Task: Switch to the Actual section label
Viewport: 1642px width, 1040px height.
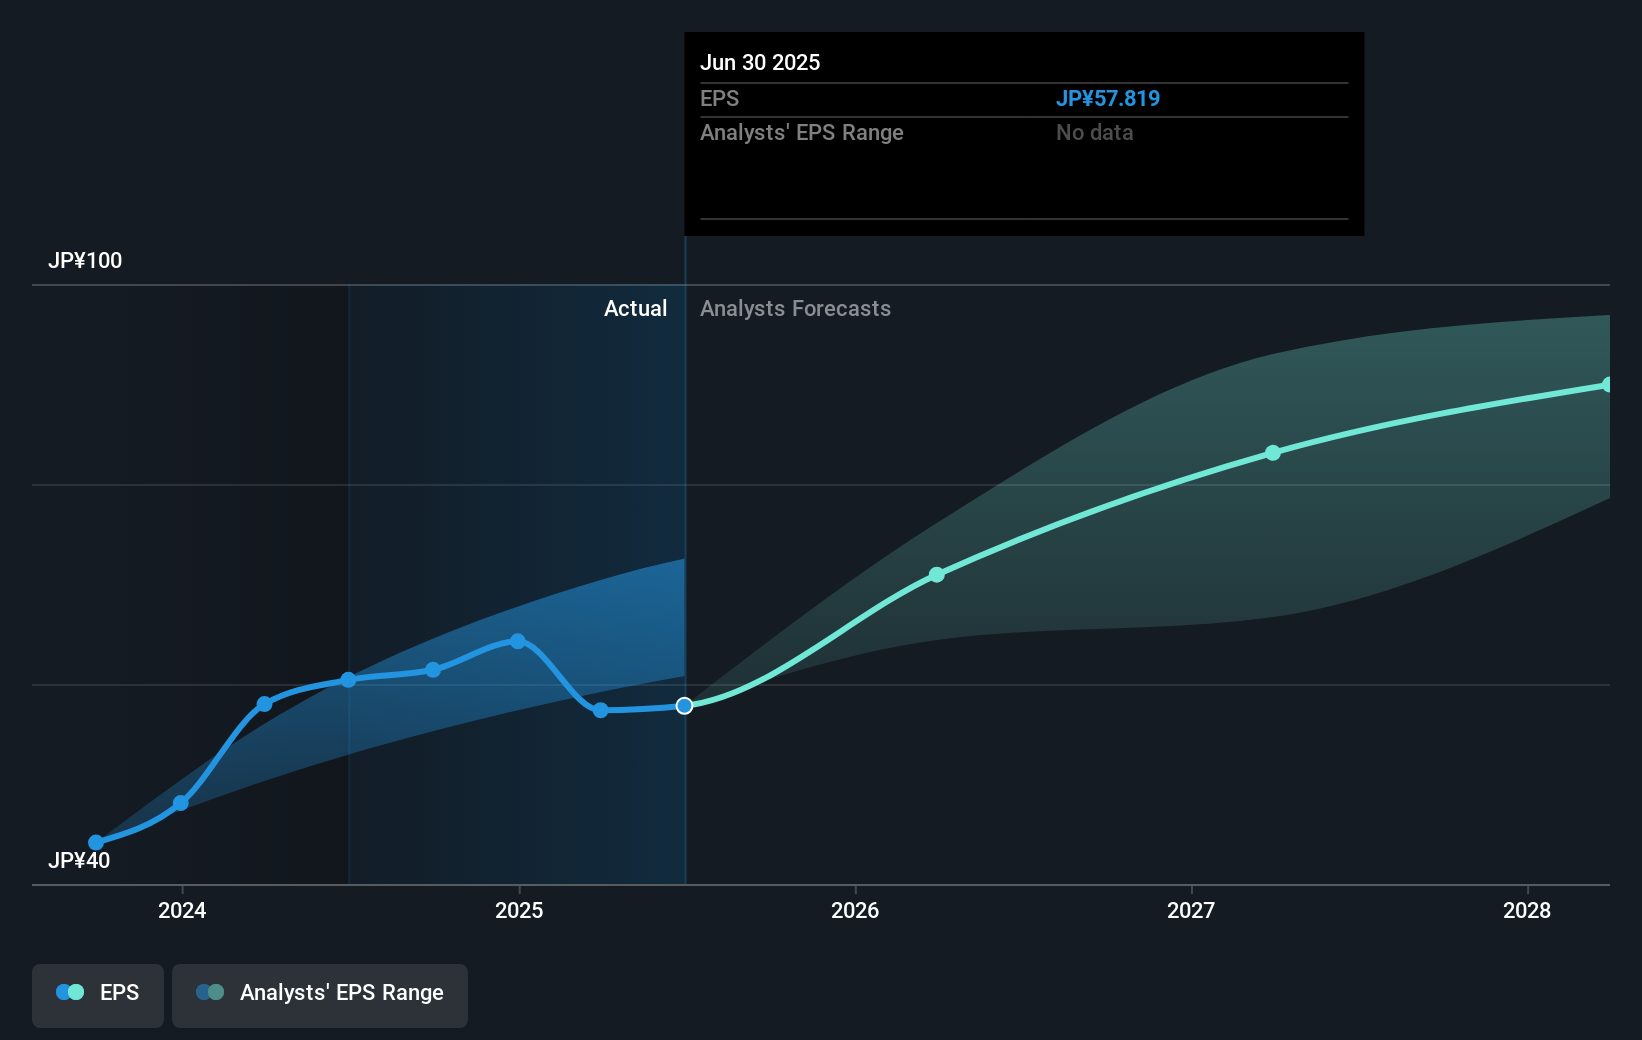Action: coord(636,308)
